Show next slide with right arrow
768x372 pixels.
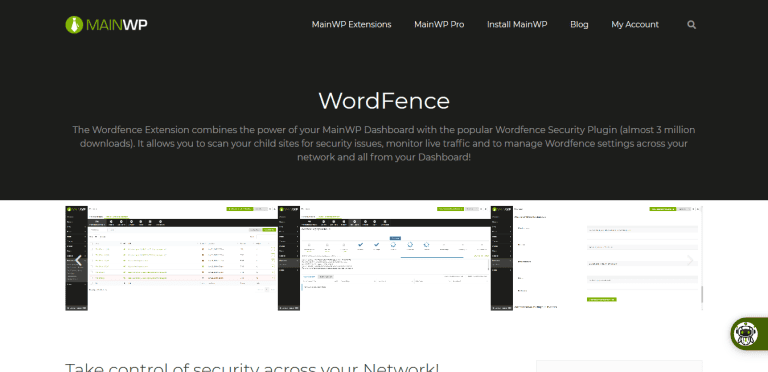click(x=690, y=260)
